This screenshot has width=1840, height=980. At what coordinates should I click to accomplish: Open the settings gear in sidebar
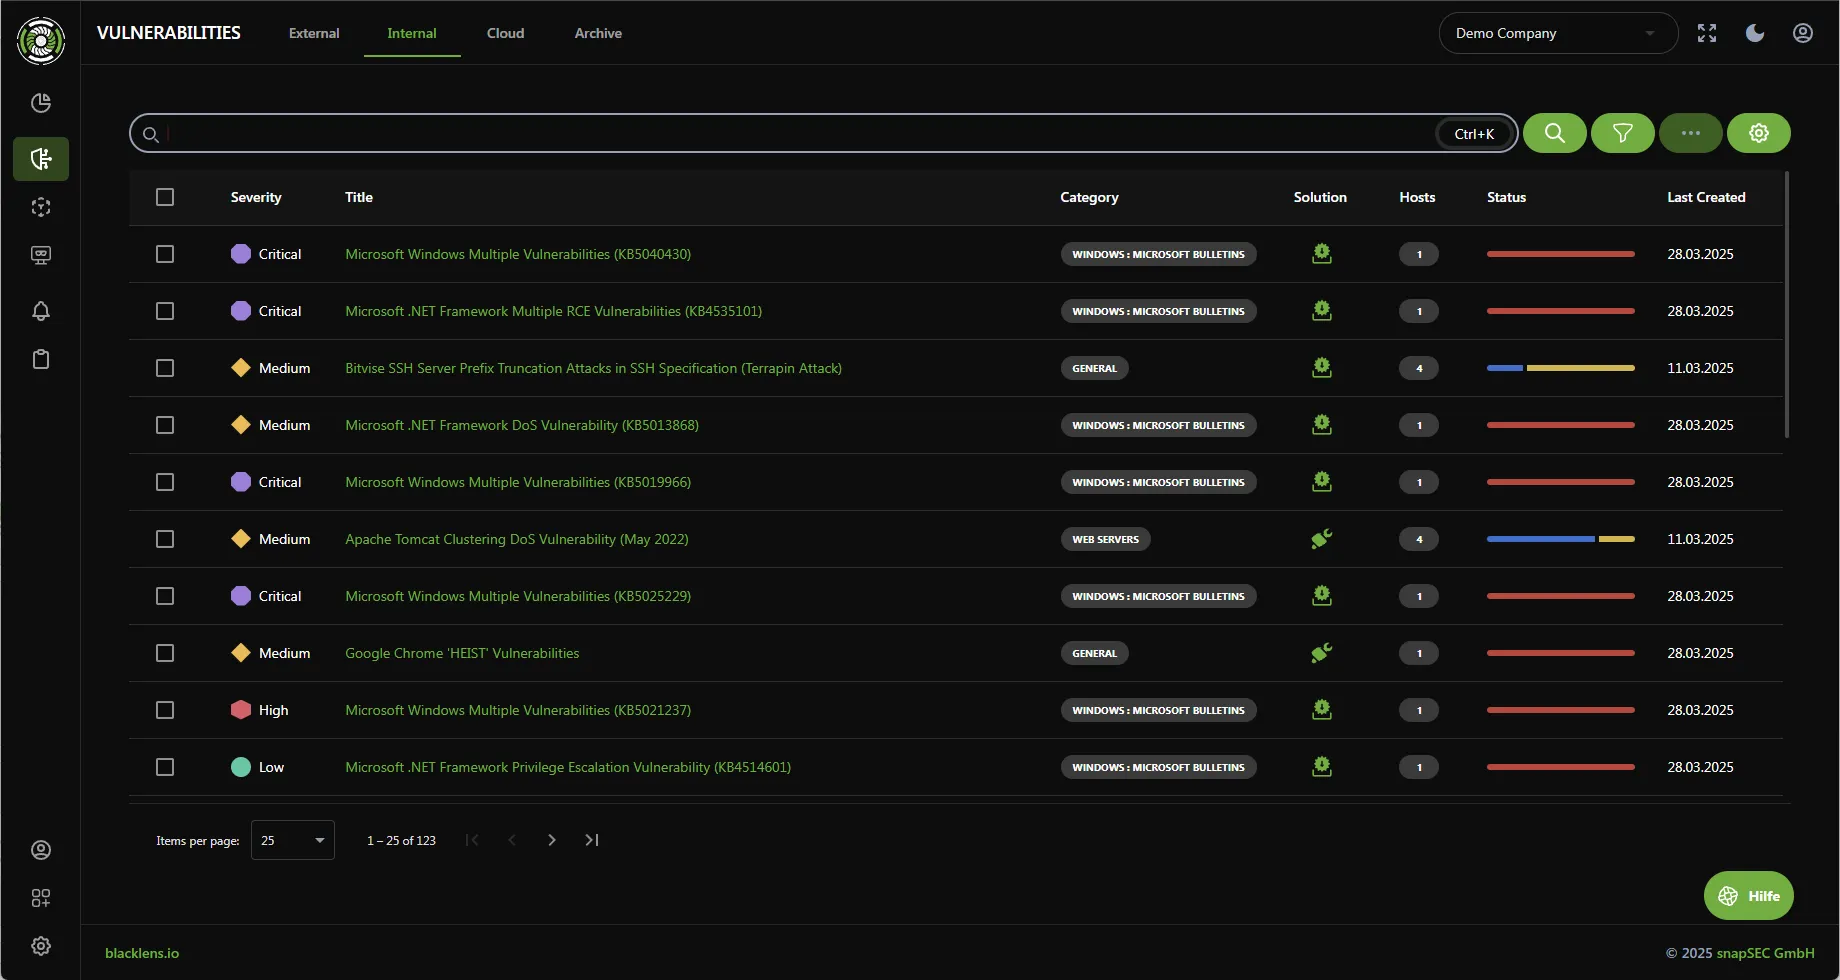click(41, 946)
